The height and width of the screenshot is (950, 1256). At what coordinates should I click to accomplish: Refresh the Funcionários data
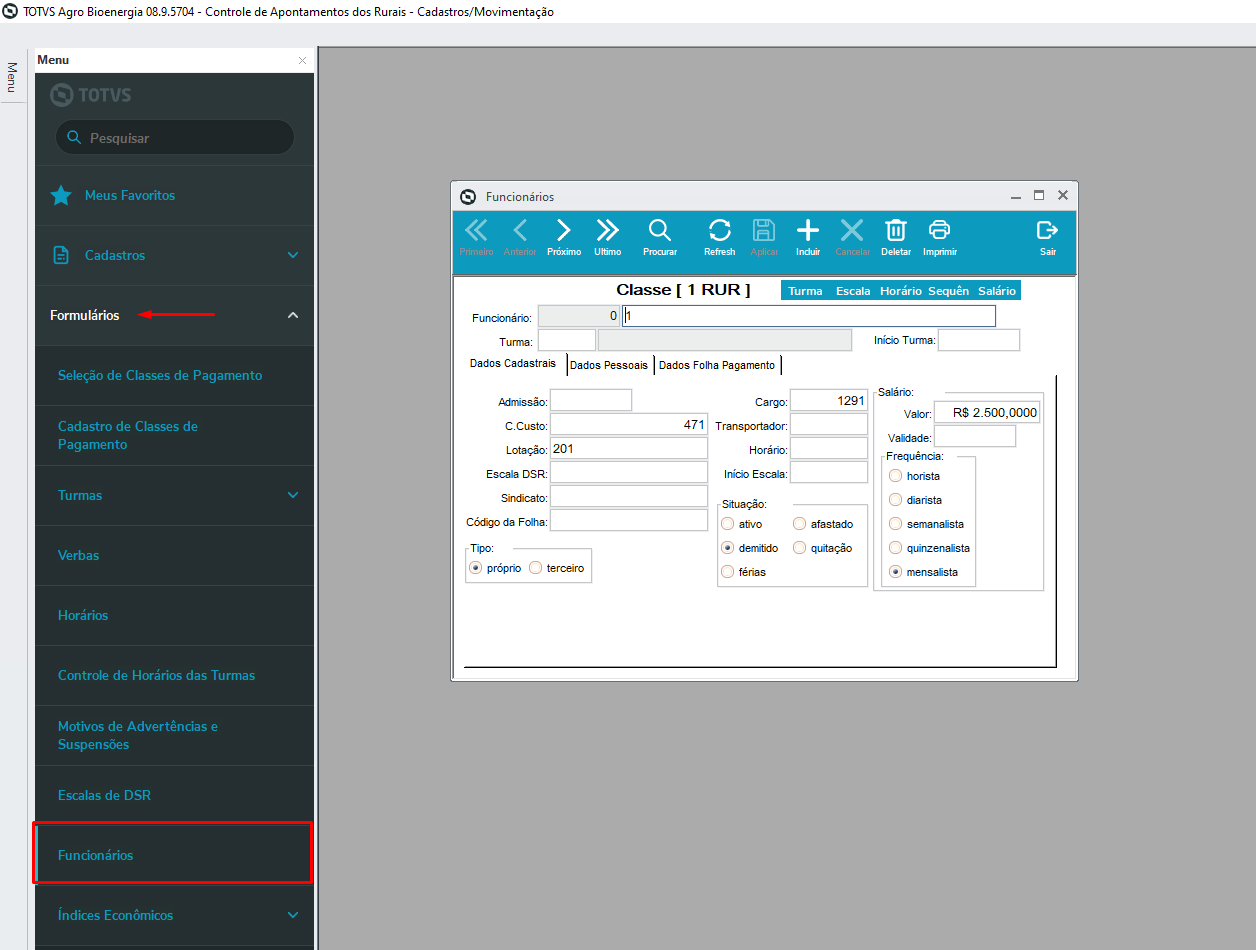point(719,237)
